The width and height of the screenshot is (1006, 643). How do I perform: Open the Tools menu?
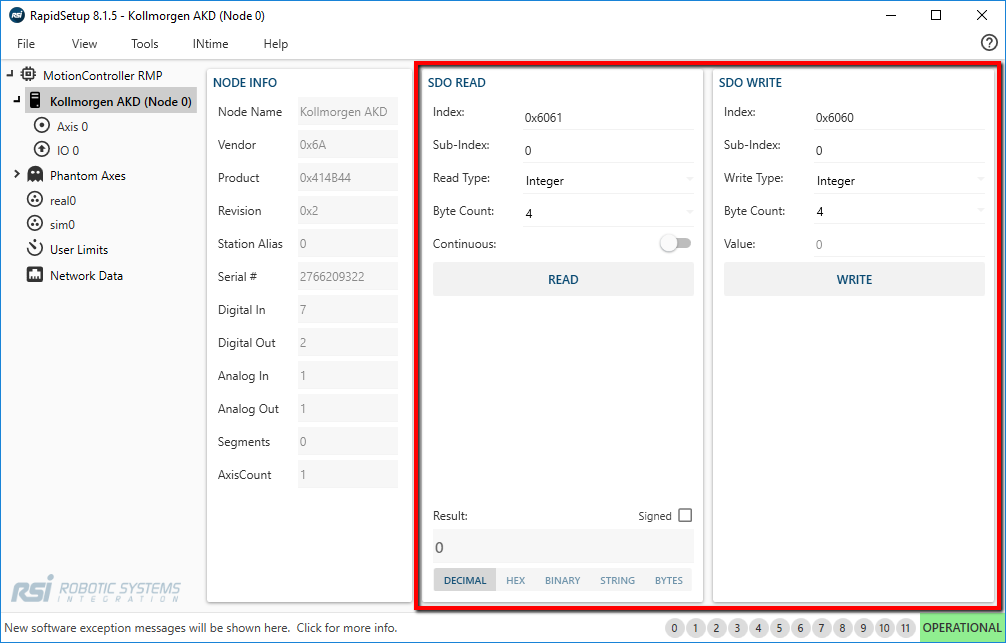(144, 44)
